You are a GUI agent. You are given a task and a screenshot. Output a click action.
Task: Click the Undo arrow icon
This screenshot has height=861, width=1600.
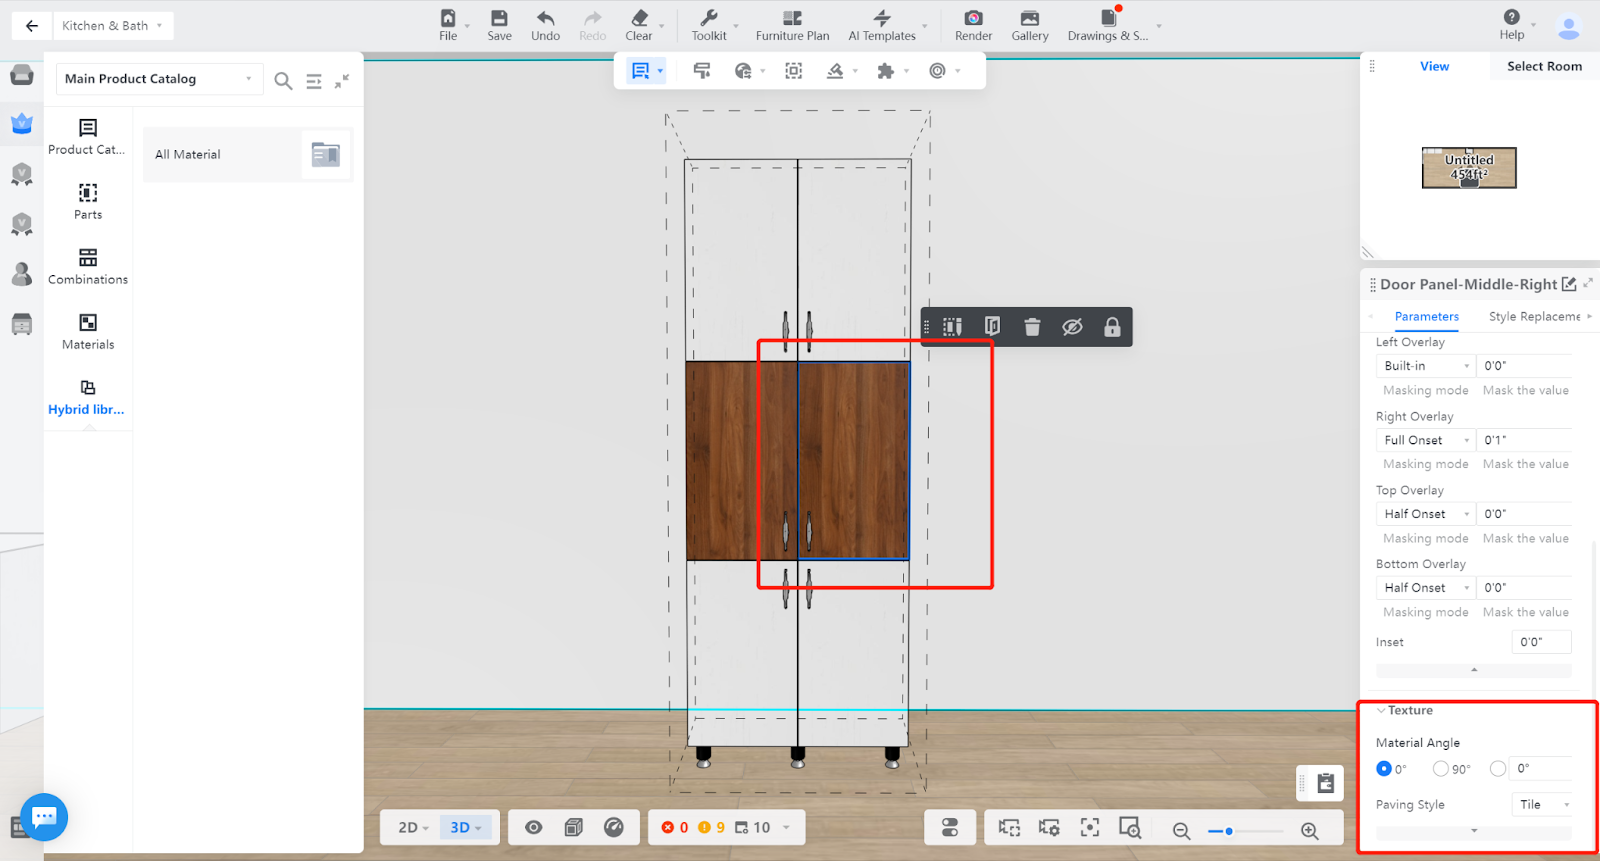(545, 19)
